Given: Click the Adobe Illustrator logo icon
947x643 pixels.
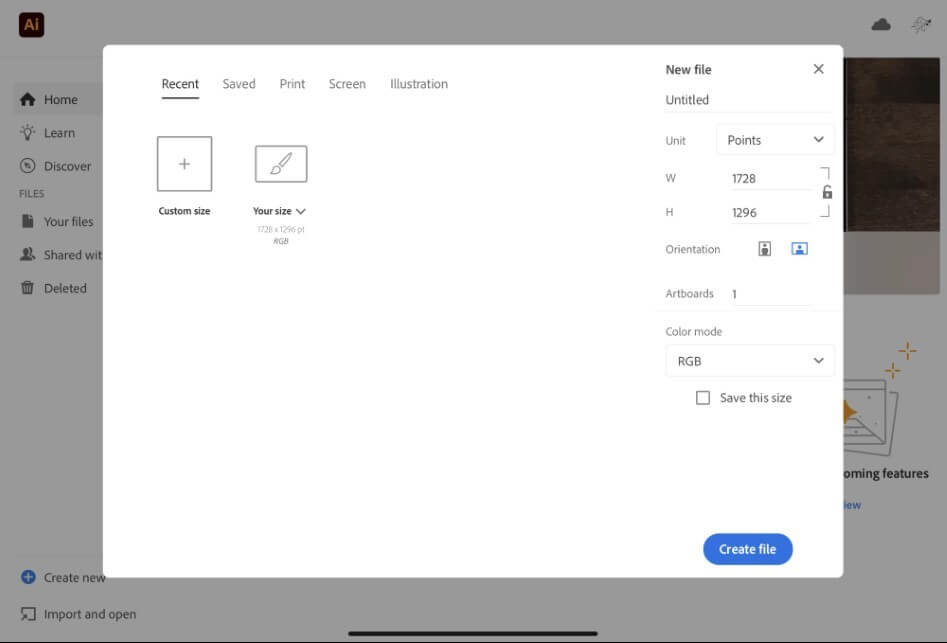Looking at the screenshot, I should tap(31, 25).
